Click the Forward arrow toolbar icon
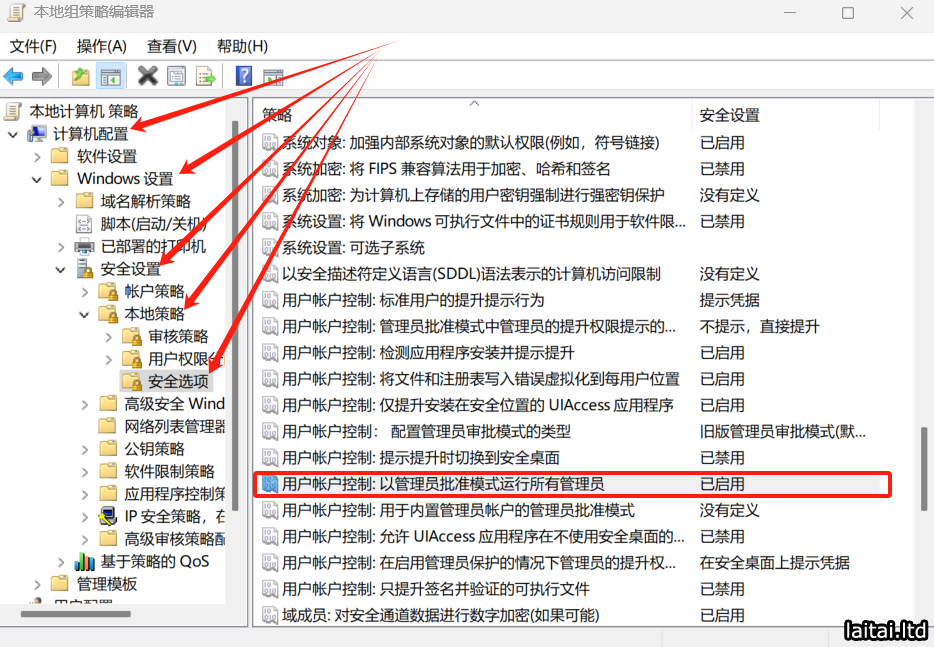Screen dimensions: 934x647 pyautogui.click(x=42, y=77)
